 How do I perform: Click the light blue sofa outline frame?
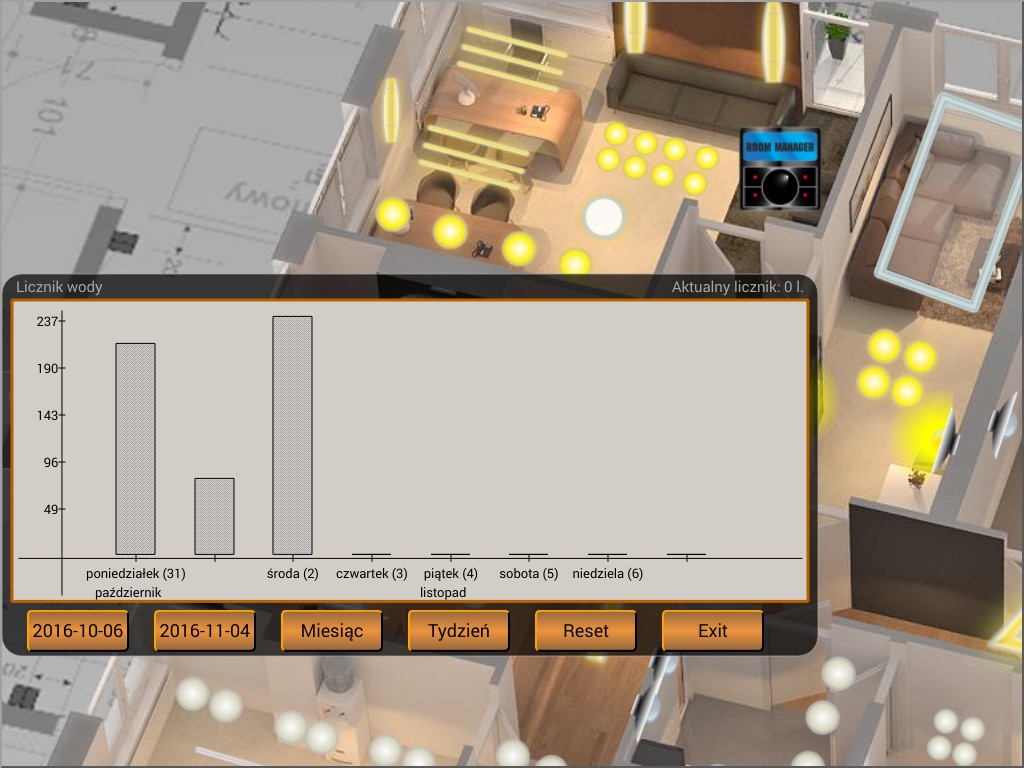click(x=948, y=204)
